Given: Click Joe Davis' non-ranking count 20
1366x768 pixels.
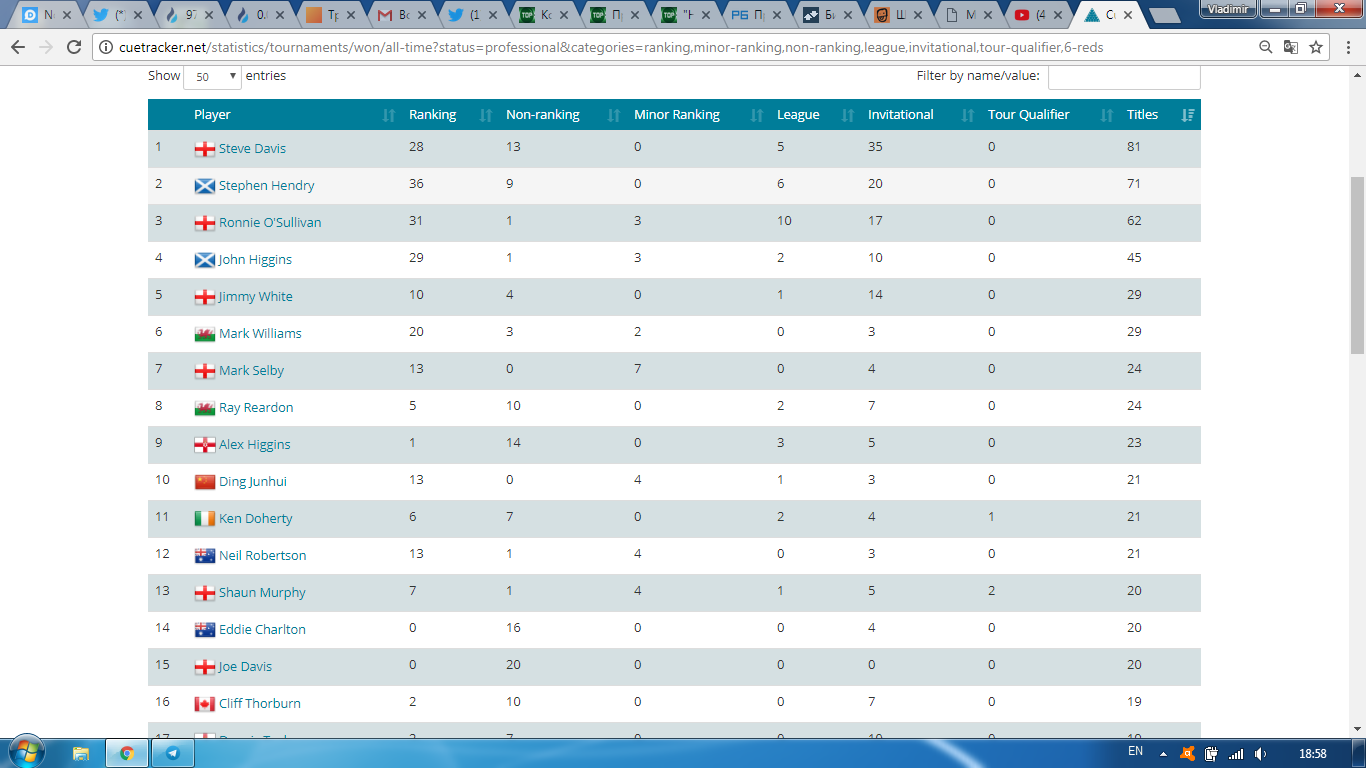Looking at the screenshot, I should 513,664.
